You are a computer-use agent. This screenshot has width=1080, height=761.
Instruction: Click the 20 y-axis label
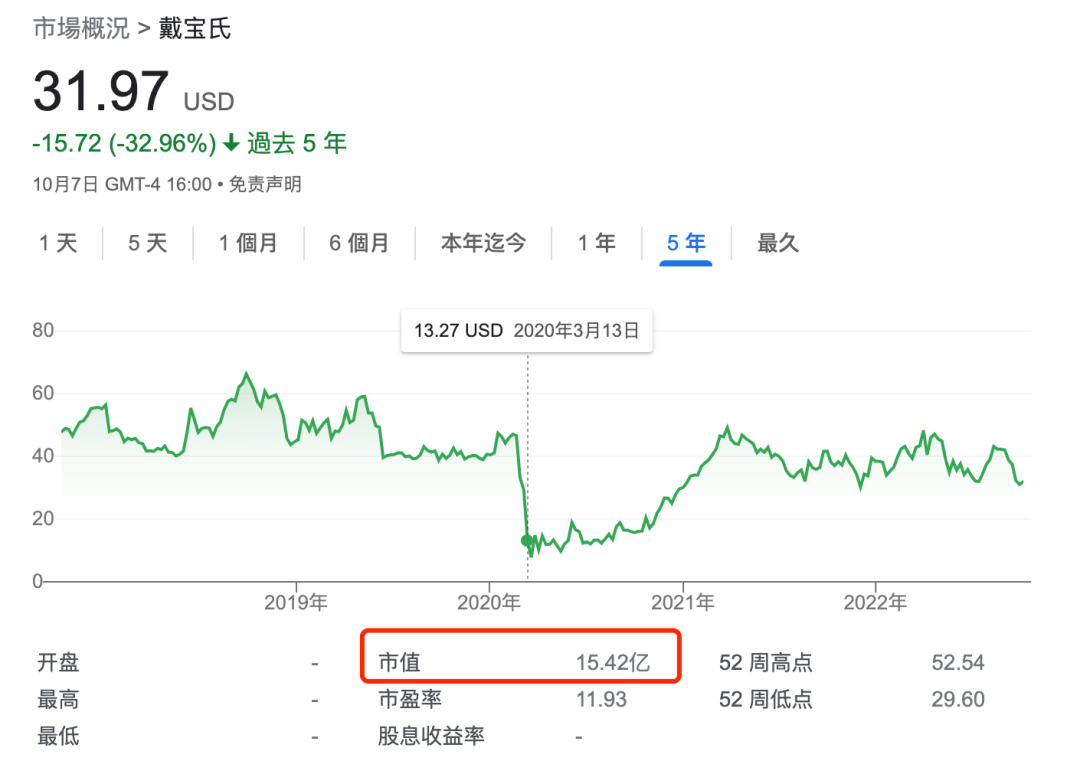[x=43, y=519]
